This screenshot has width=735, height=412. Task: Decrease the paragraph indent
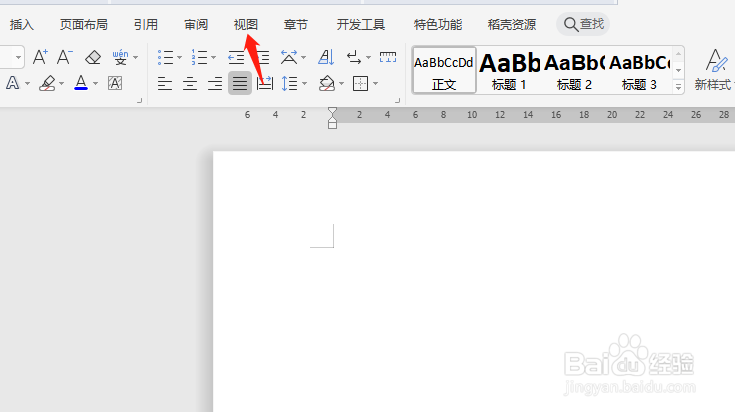point(236,57)
